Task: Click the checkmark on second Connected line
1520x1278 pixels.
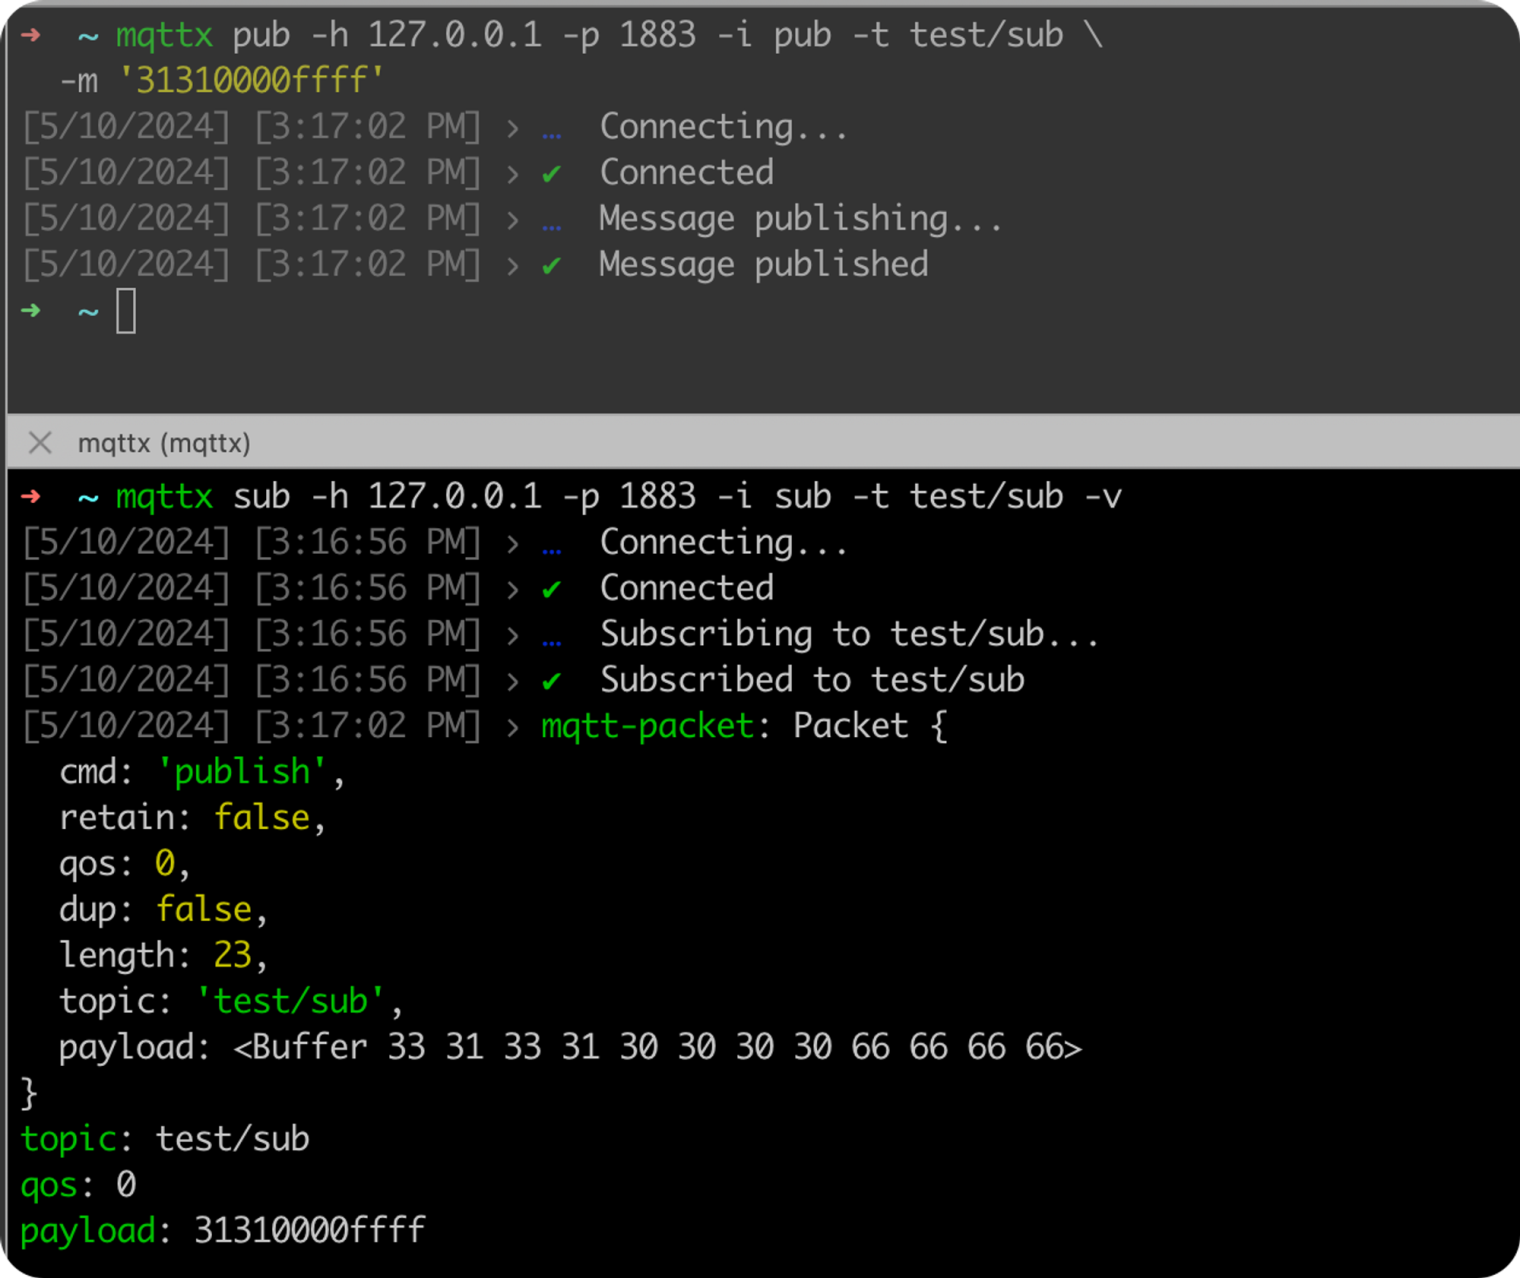Action: point(551,588)
